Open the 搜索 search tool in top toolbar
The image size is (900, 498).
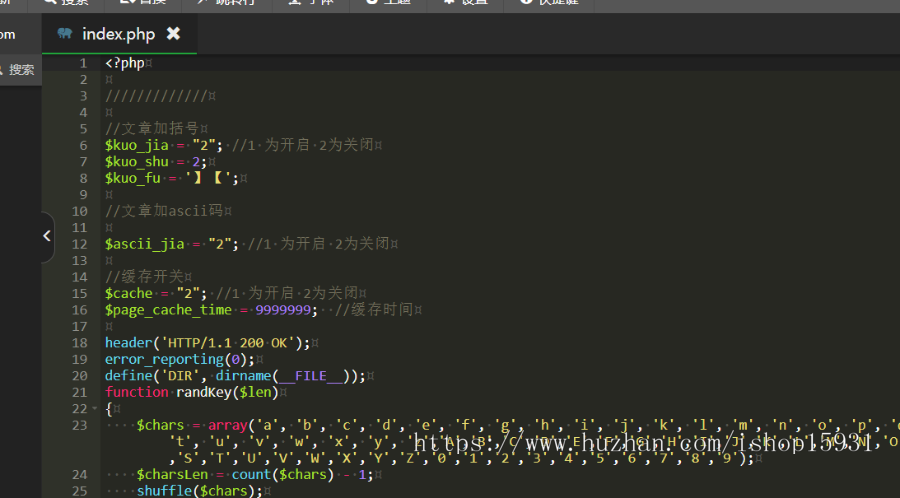(65, 3)
